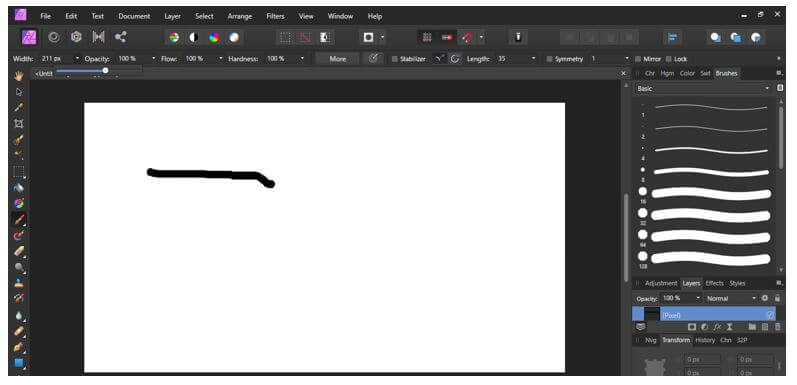797x385 pixels.
Task: Click the Select All marquee icon
Action: pos(286,37)
